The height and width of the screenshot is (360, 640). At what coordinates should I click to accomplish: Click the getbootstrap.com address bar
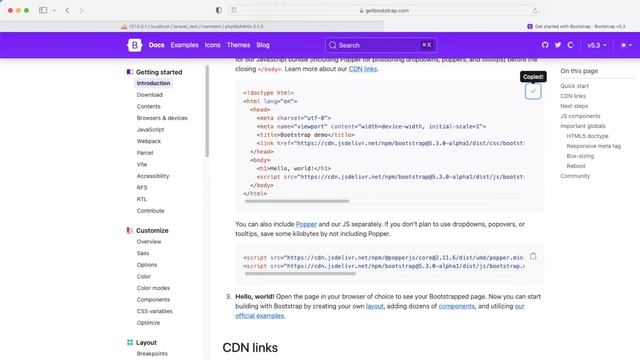point(384,11)
